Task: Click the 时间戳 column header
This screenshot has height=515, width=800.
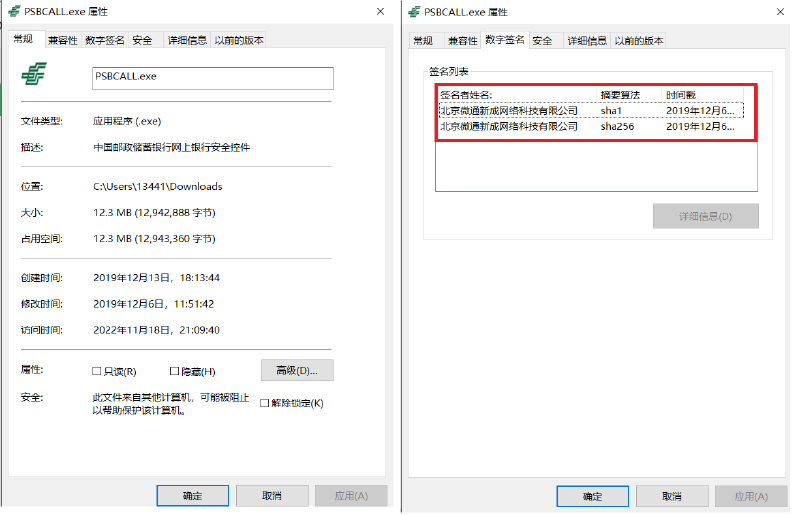Action: (x=703, y=95)
